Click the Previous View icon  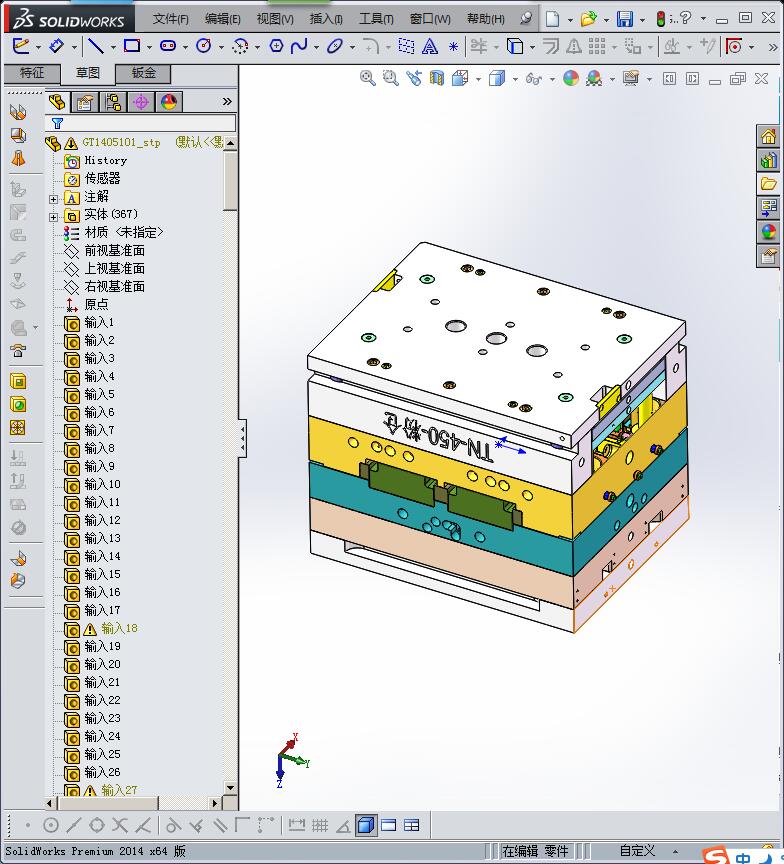pyautogui.click(x=414, y=78)
